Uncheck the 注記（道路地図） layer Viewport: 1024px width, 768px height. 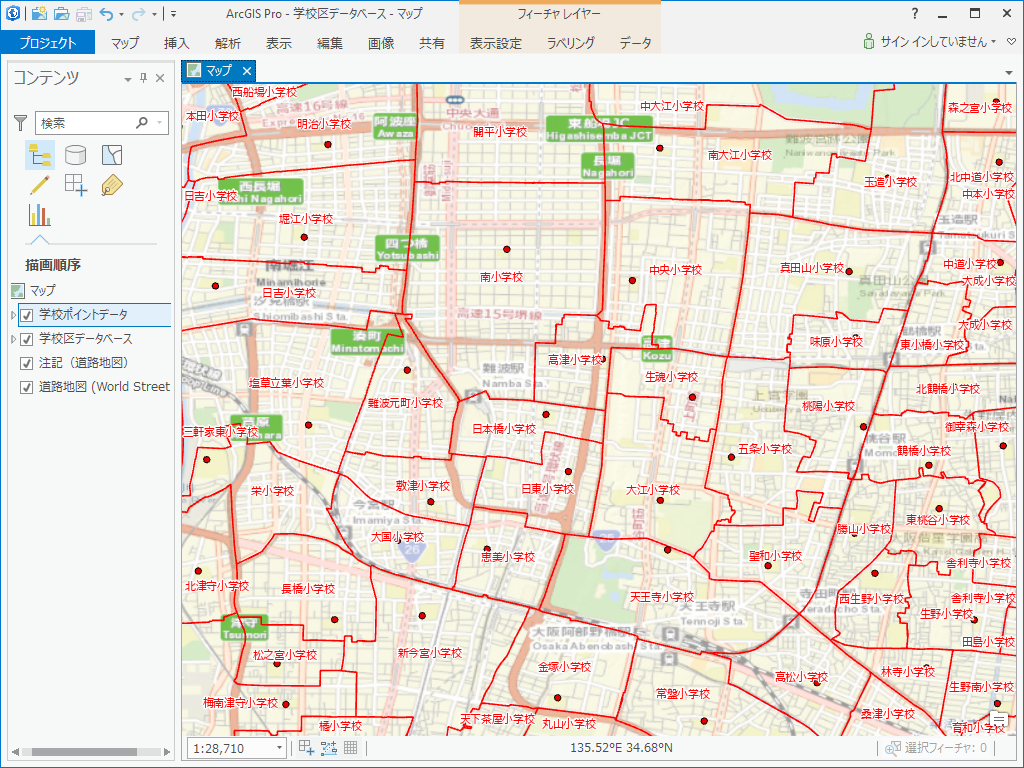pyautogui.click(x=27, y=364)
